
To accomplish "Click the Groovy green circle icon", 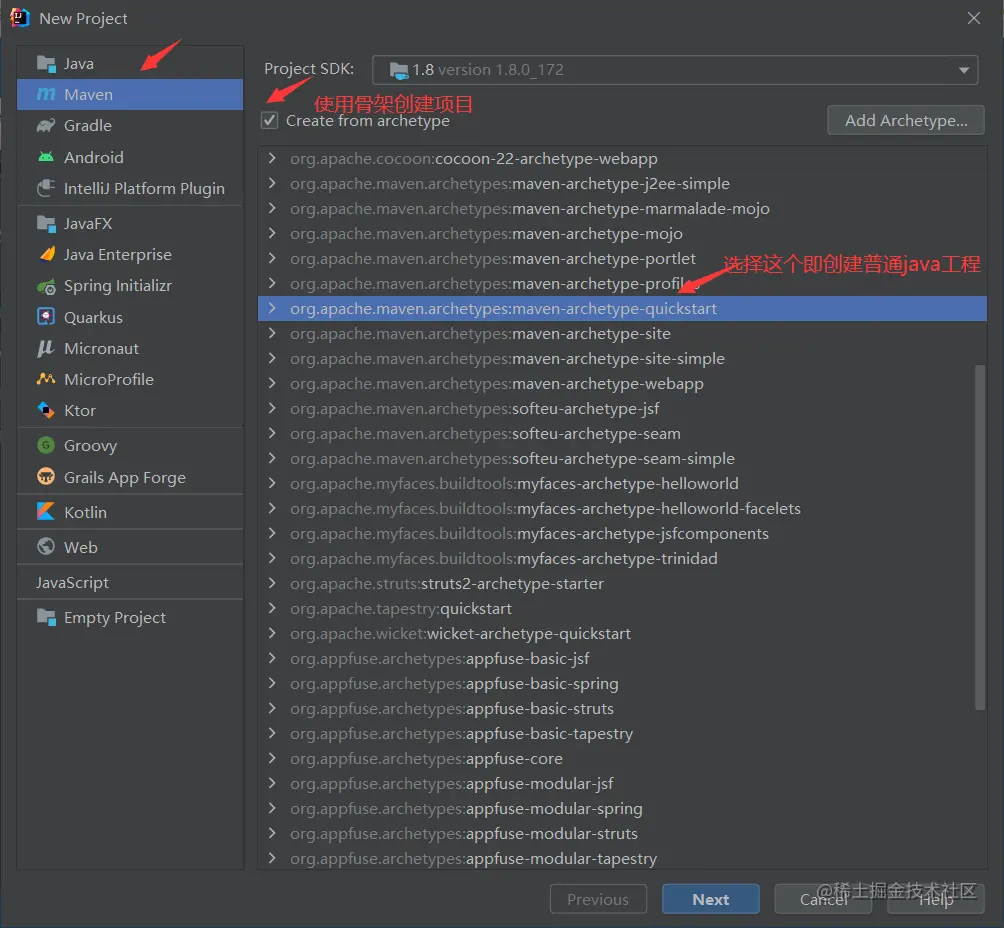I will 46,444.
